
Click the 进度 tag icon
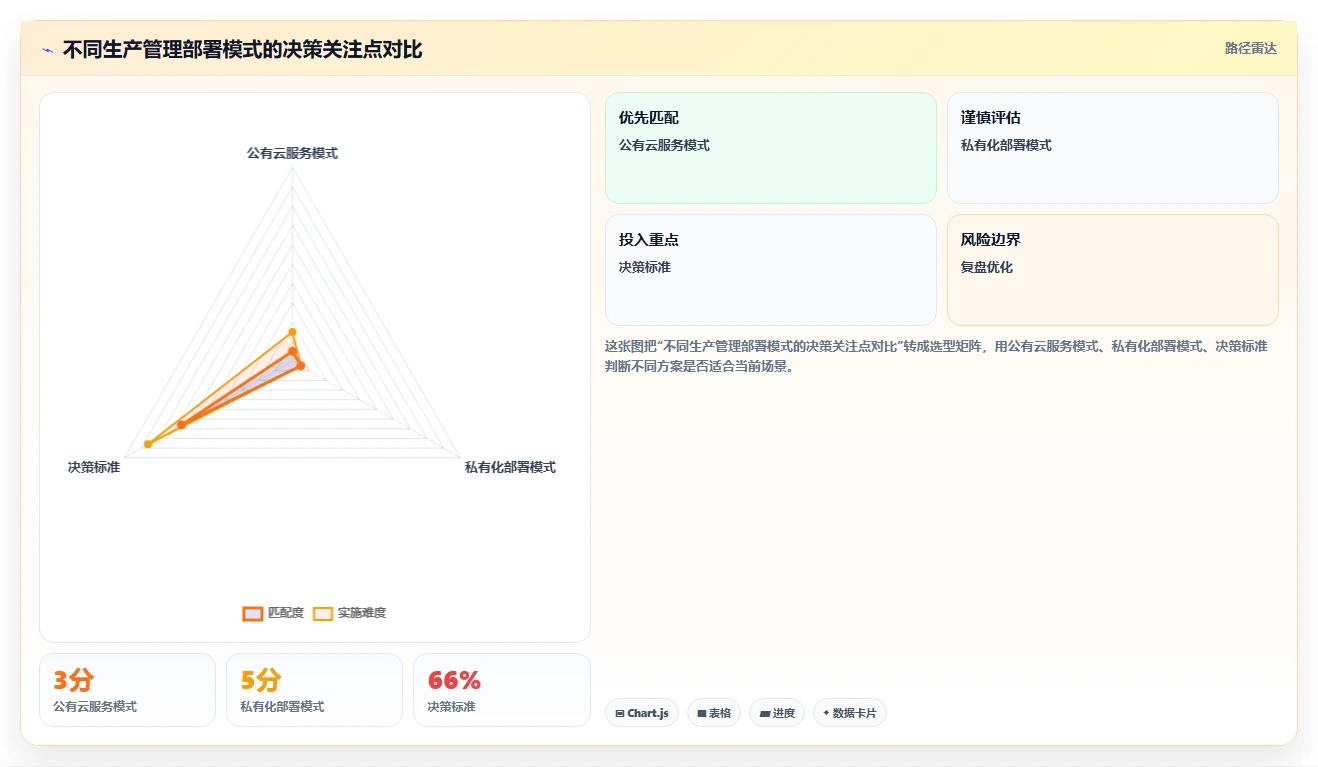[x=764, y=714]
